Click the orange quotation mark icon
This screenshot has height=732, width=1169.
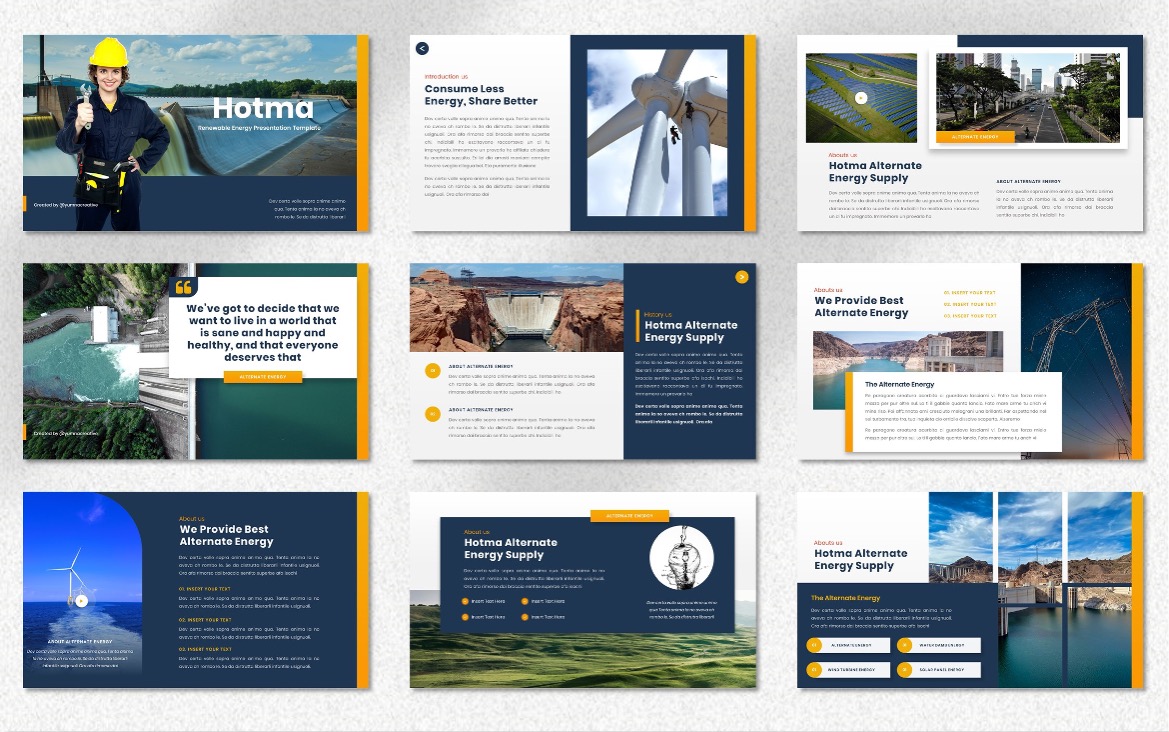tap(183, 288)
